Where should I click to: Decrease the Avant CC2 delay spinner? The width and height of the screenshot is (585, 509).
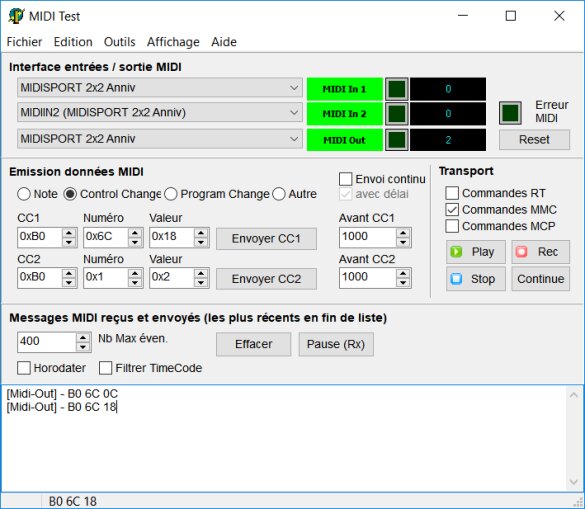pos(403,283)
